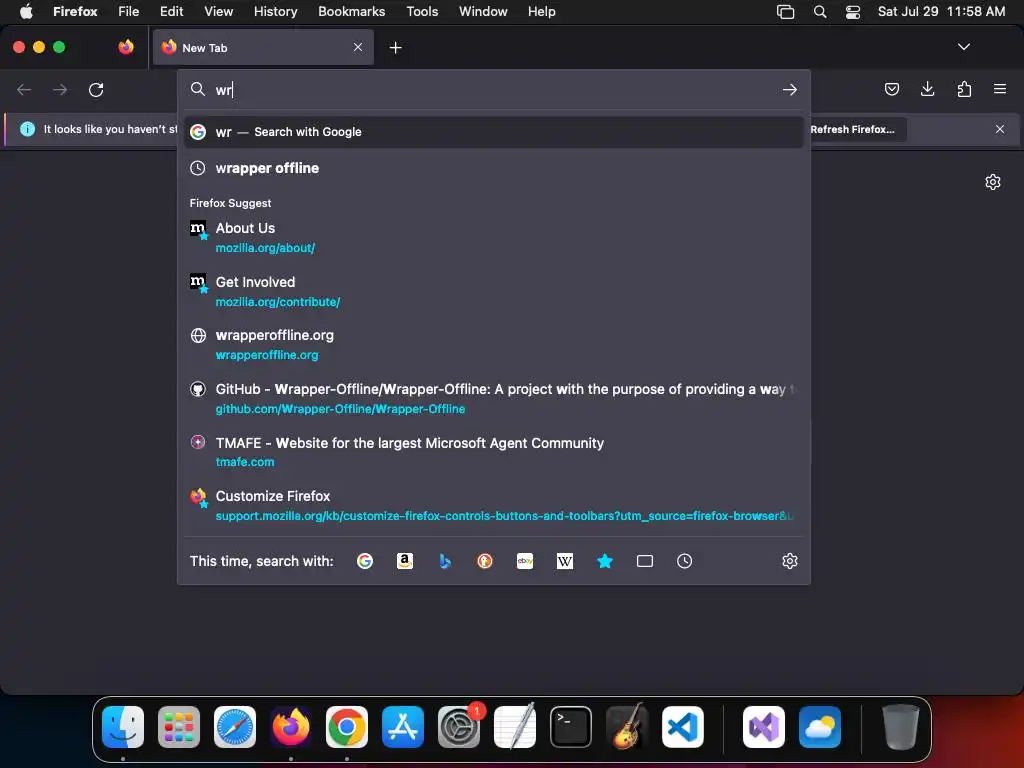Select 'wr — Search with Google' suggestion
This screenshot has width=1024, height=768.
coord(494,132)
